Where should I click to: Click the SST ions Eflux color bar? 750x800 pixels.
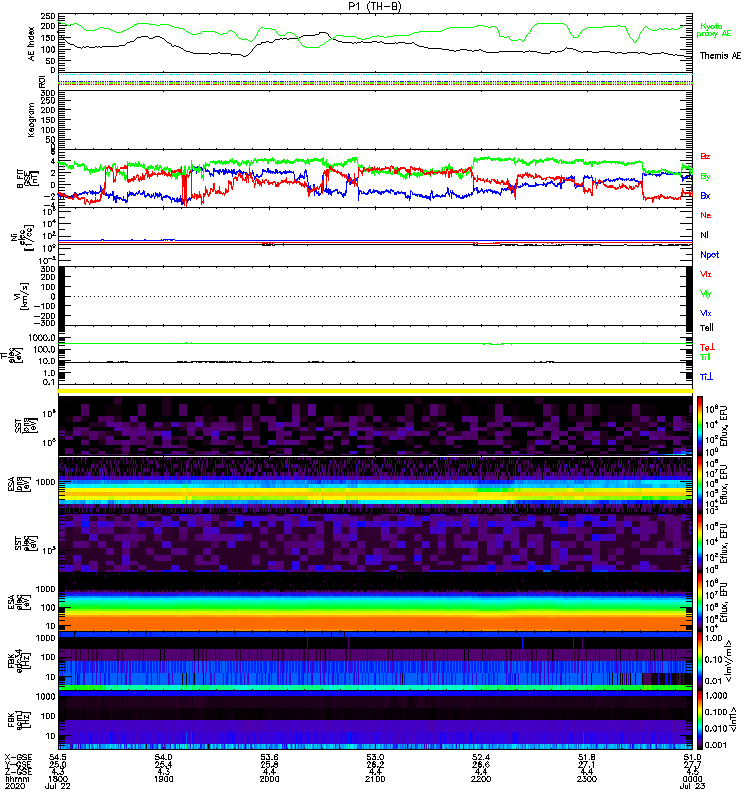(700, 426)
